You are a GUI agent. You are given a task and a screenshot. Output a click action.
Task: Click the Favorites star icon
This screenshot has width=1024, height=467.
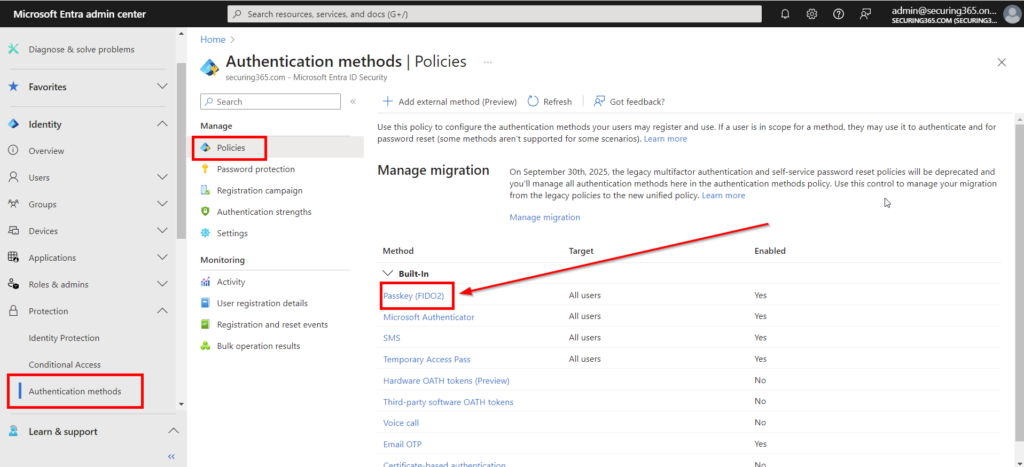coord(13,87)
